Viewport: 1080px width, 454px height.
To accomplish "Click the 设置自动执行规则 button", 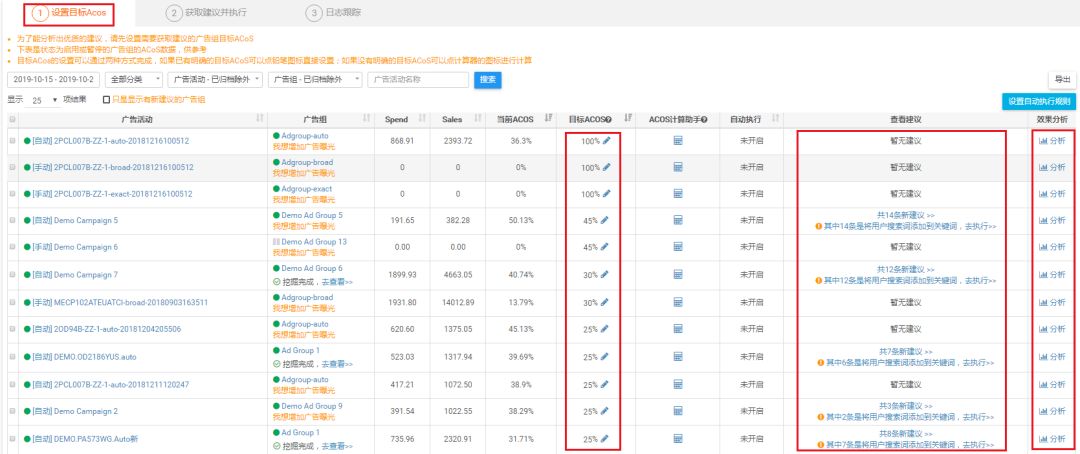I will (1039, 101).
